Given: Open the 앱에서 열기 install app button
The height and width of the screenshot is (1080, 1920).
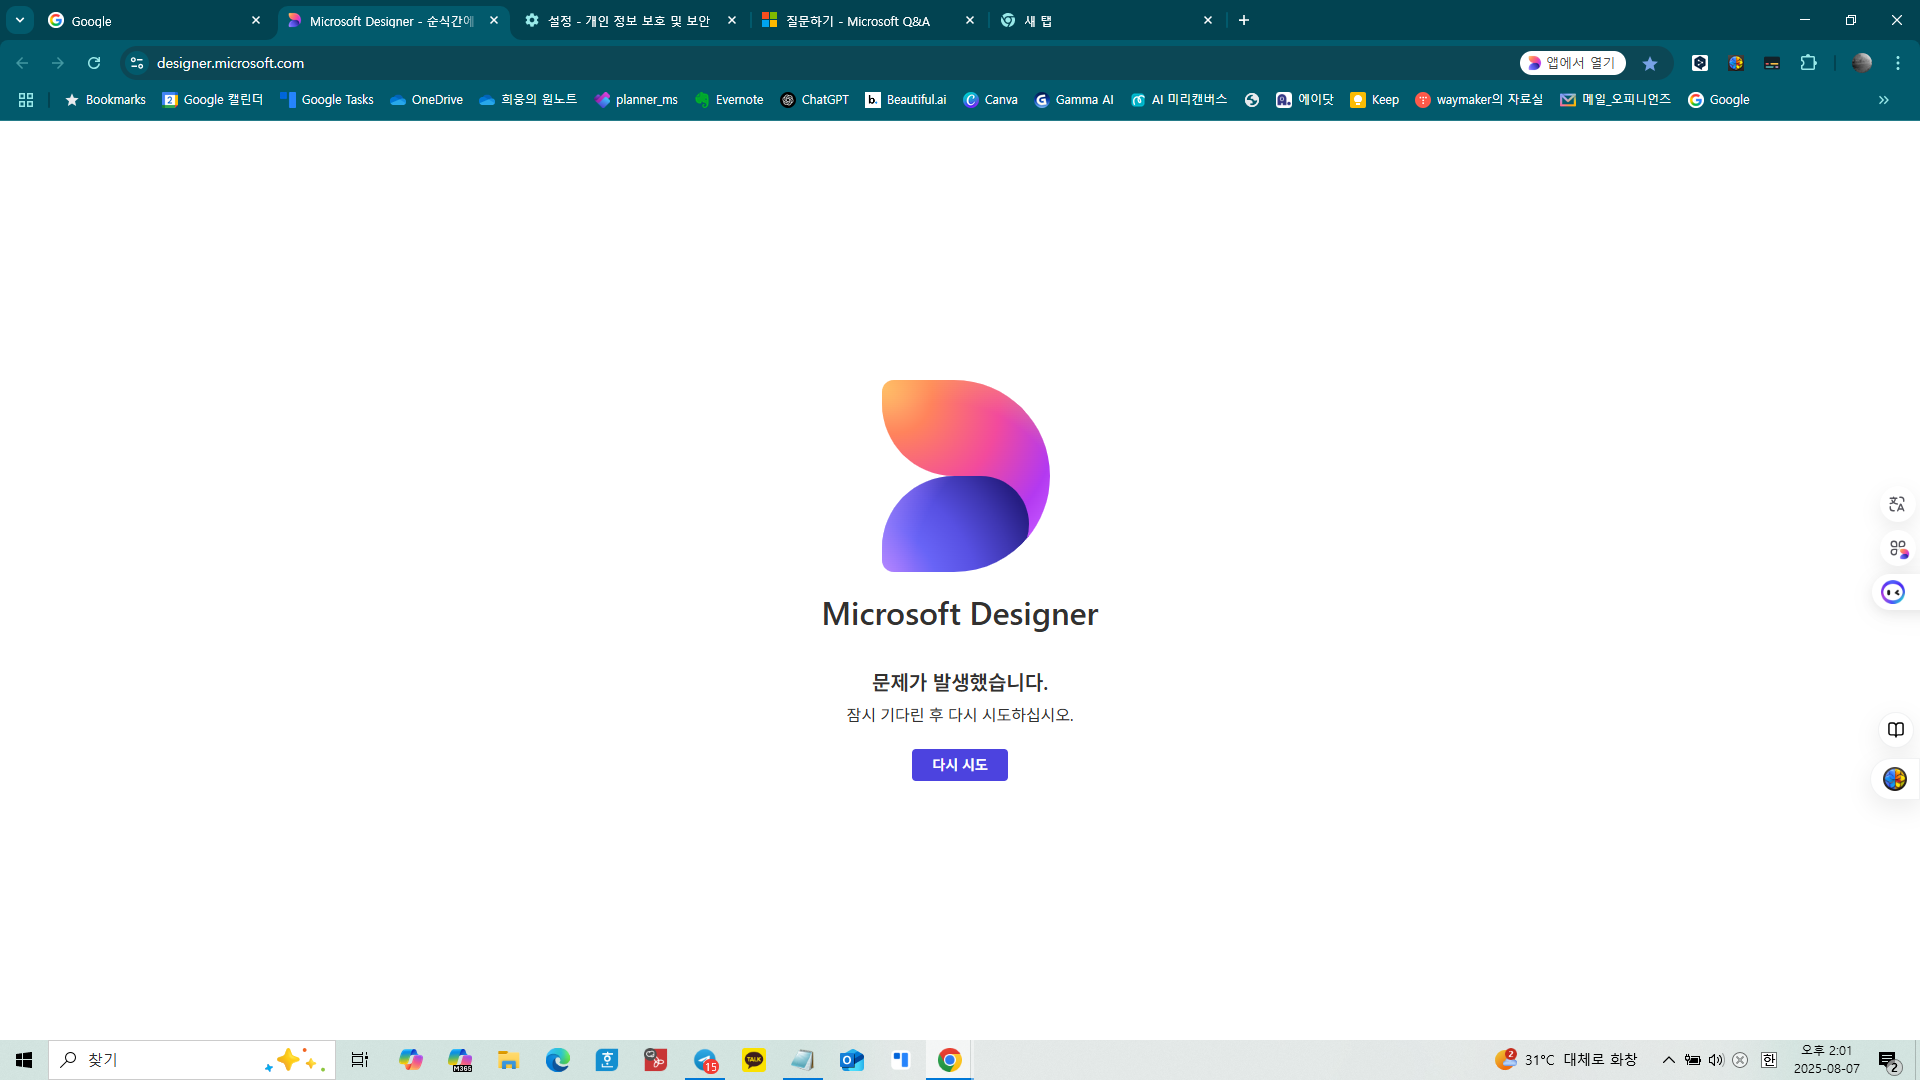Looking at the screenshot, I should click(x=1573, y=63).
